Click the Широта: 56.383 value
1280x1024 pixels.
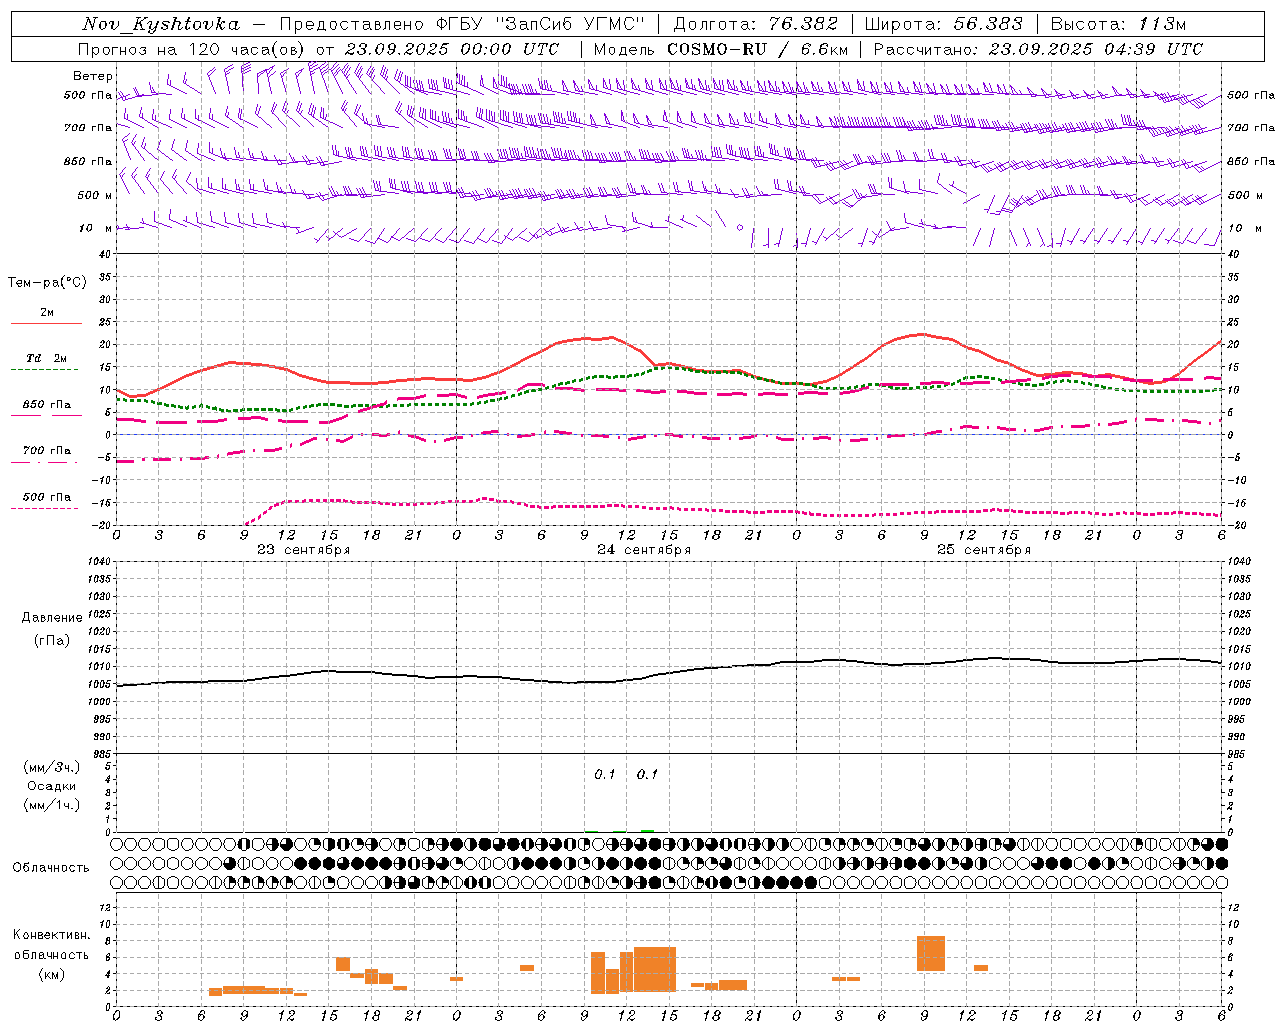(943, 24)
